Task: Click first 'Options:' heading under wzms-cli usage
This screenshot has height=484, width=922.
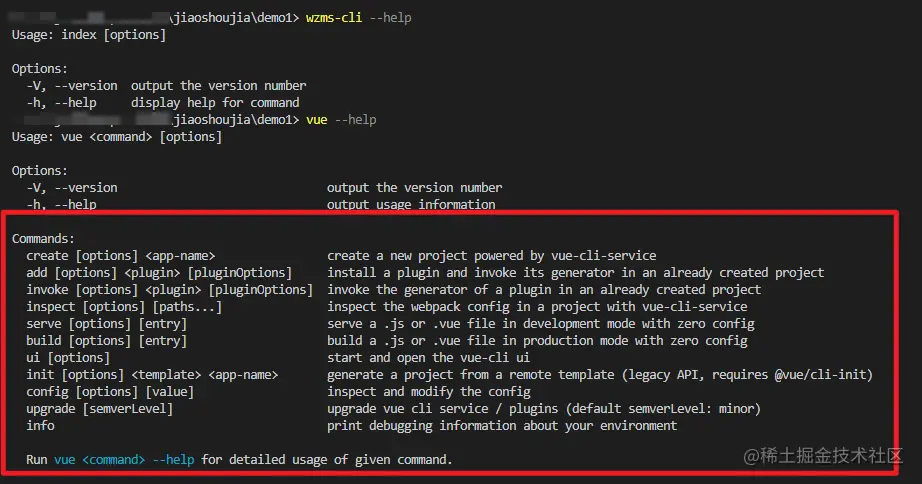Action: [39, 69]
